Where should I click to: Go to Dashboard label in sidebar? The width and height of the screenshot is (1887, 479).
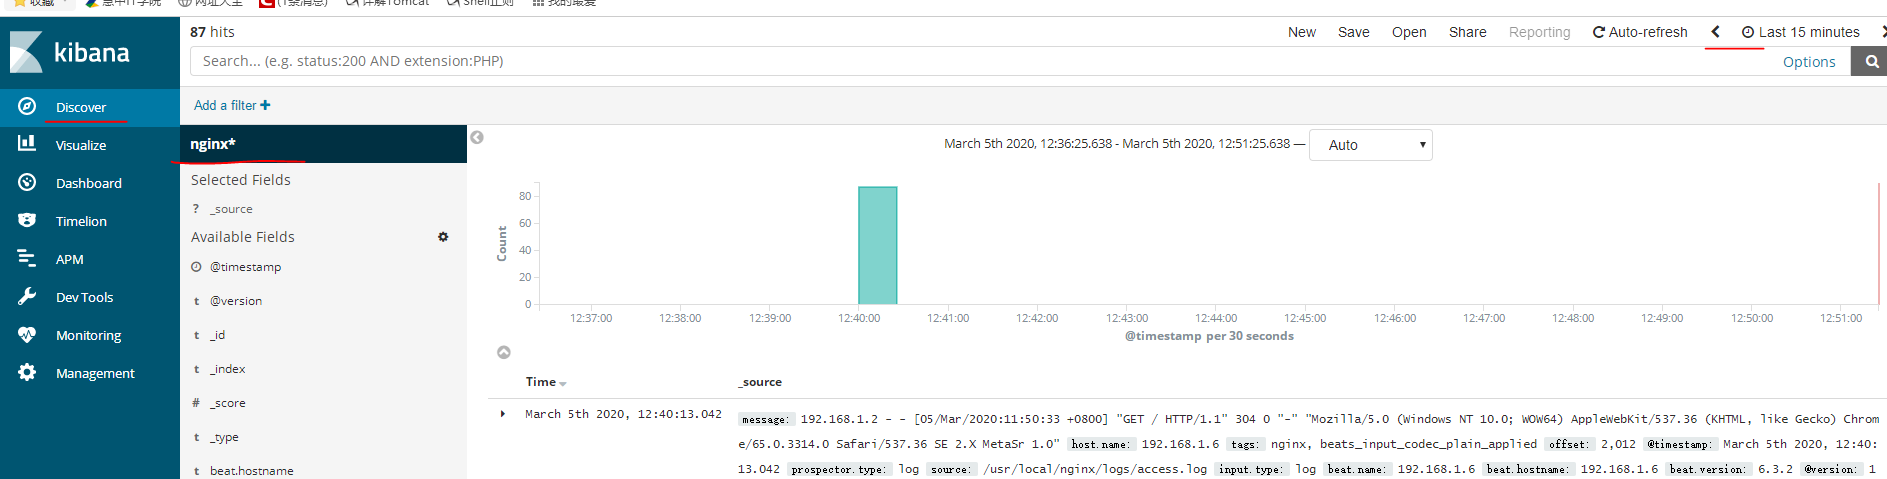coord(89,183)
